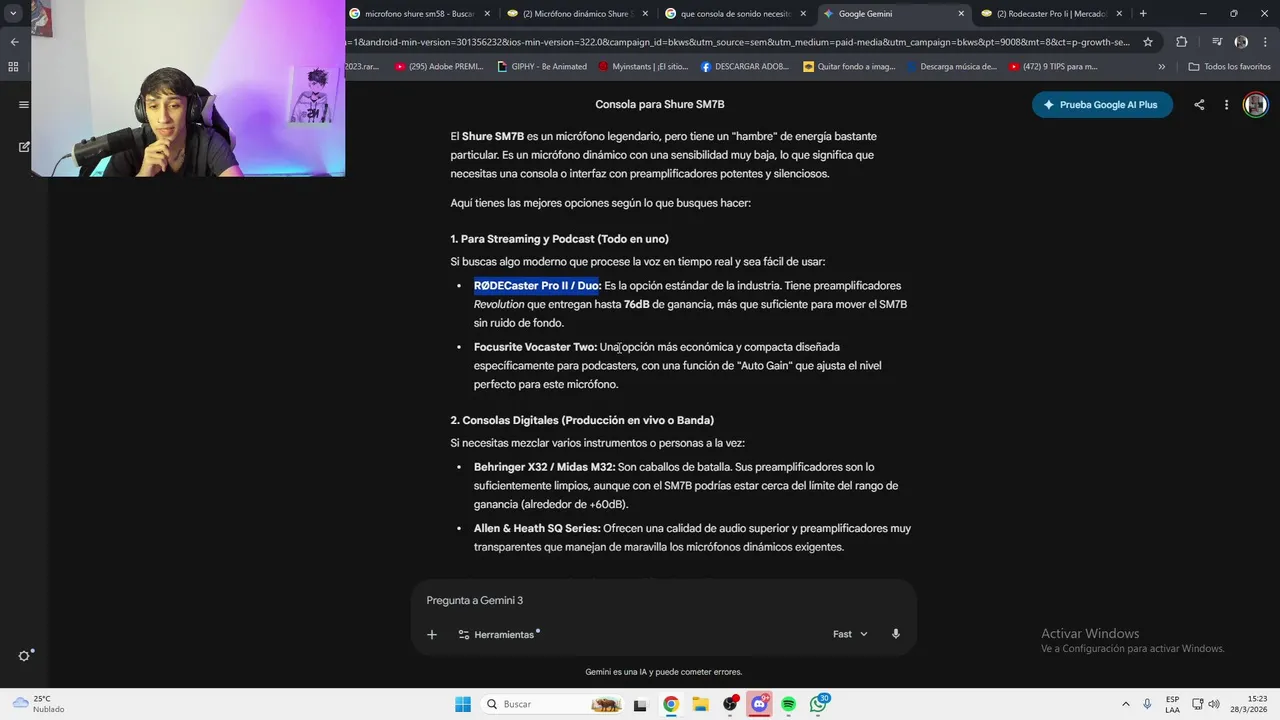Click 'Focusrite Vocaster Two:' text
Image resolution: width=1280 pixels, height=720 pixels.
[x=535, y=347]
